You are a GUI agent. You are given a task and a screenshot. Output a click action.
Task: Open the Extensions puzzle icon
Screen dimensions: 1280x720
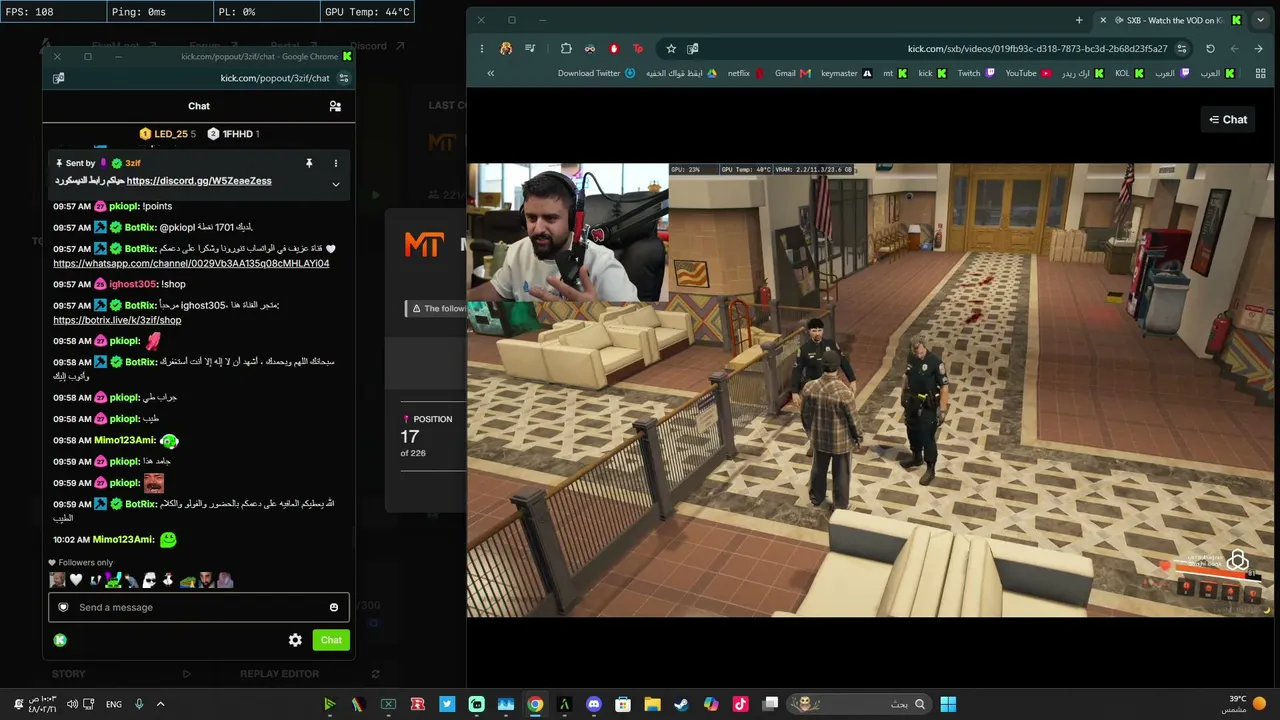pos(566,48)
